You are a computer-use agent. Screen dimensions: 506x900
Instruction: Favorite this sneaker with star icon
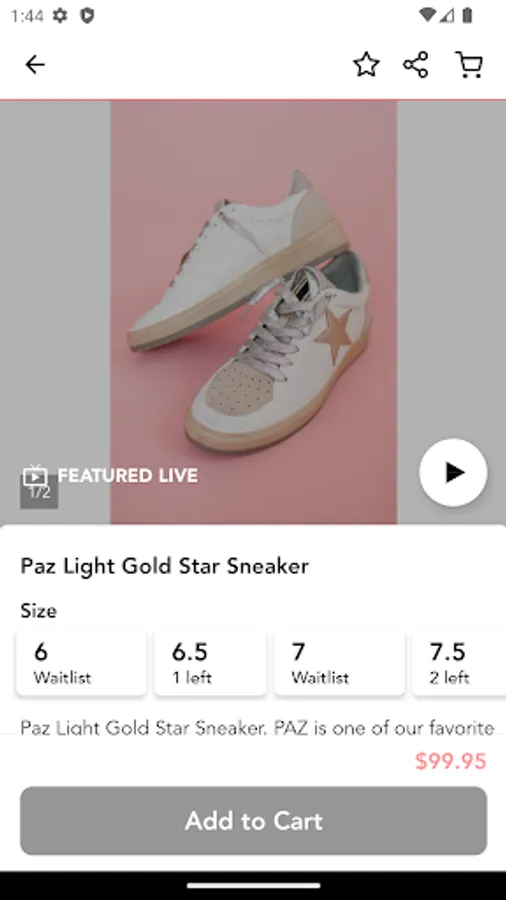[366, 64]
